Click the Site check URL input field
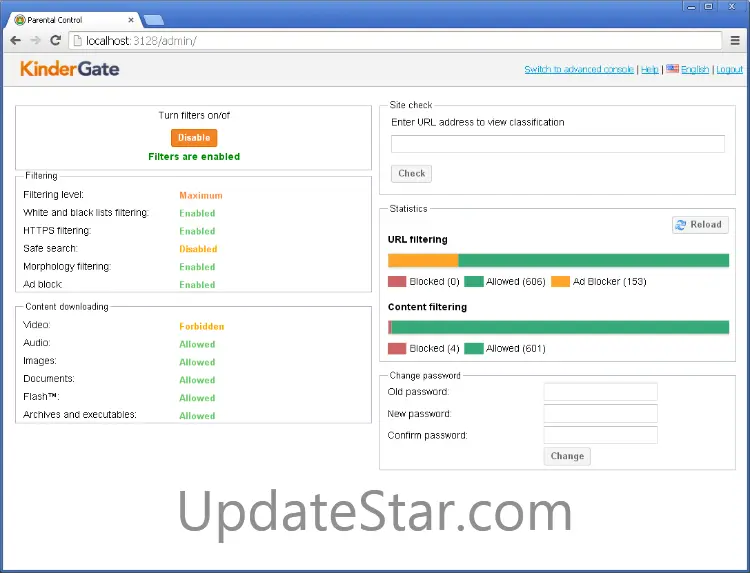The image size is (750, 573). click(558, 144)
